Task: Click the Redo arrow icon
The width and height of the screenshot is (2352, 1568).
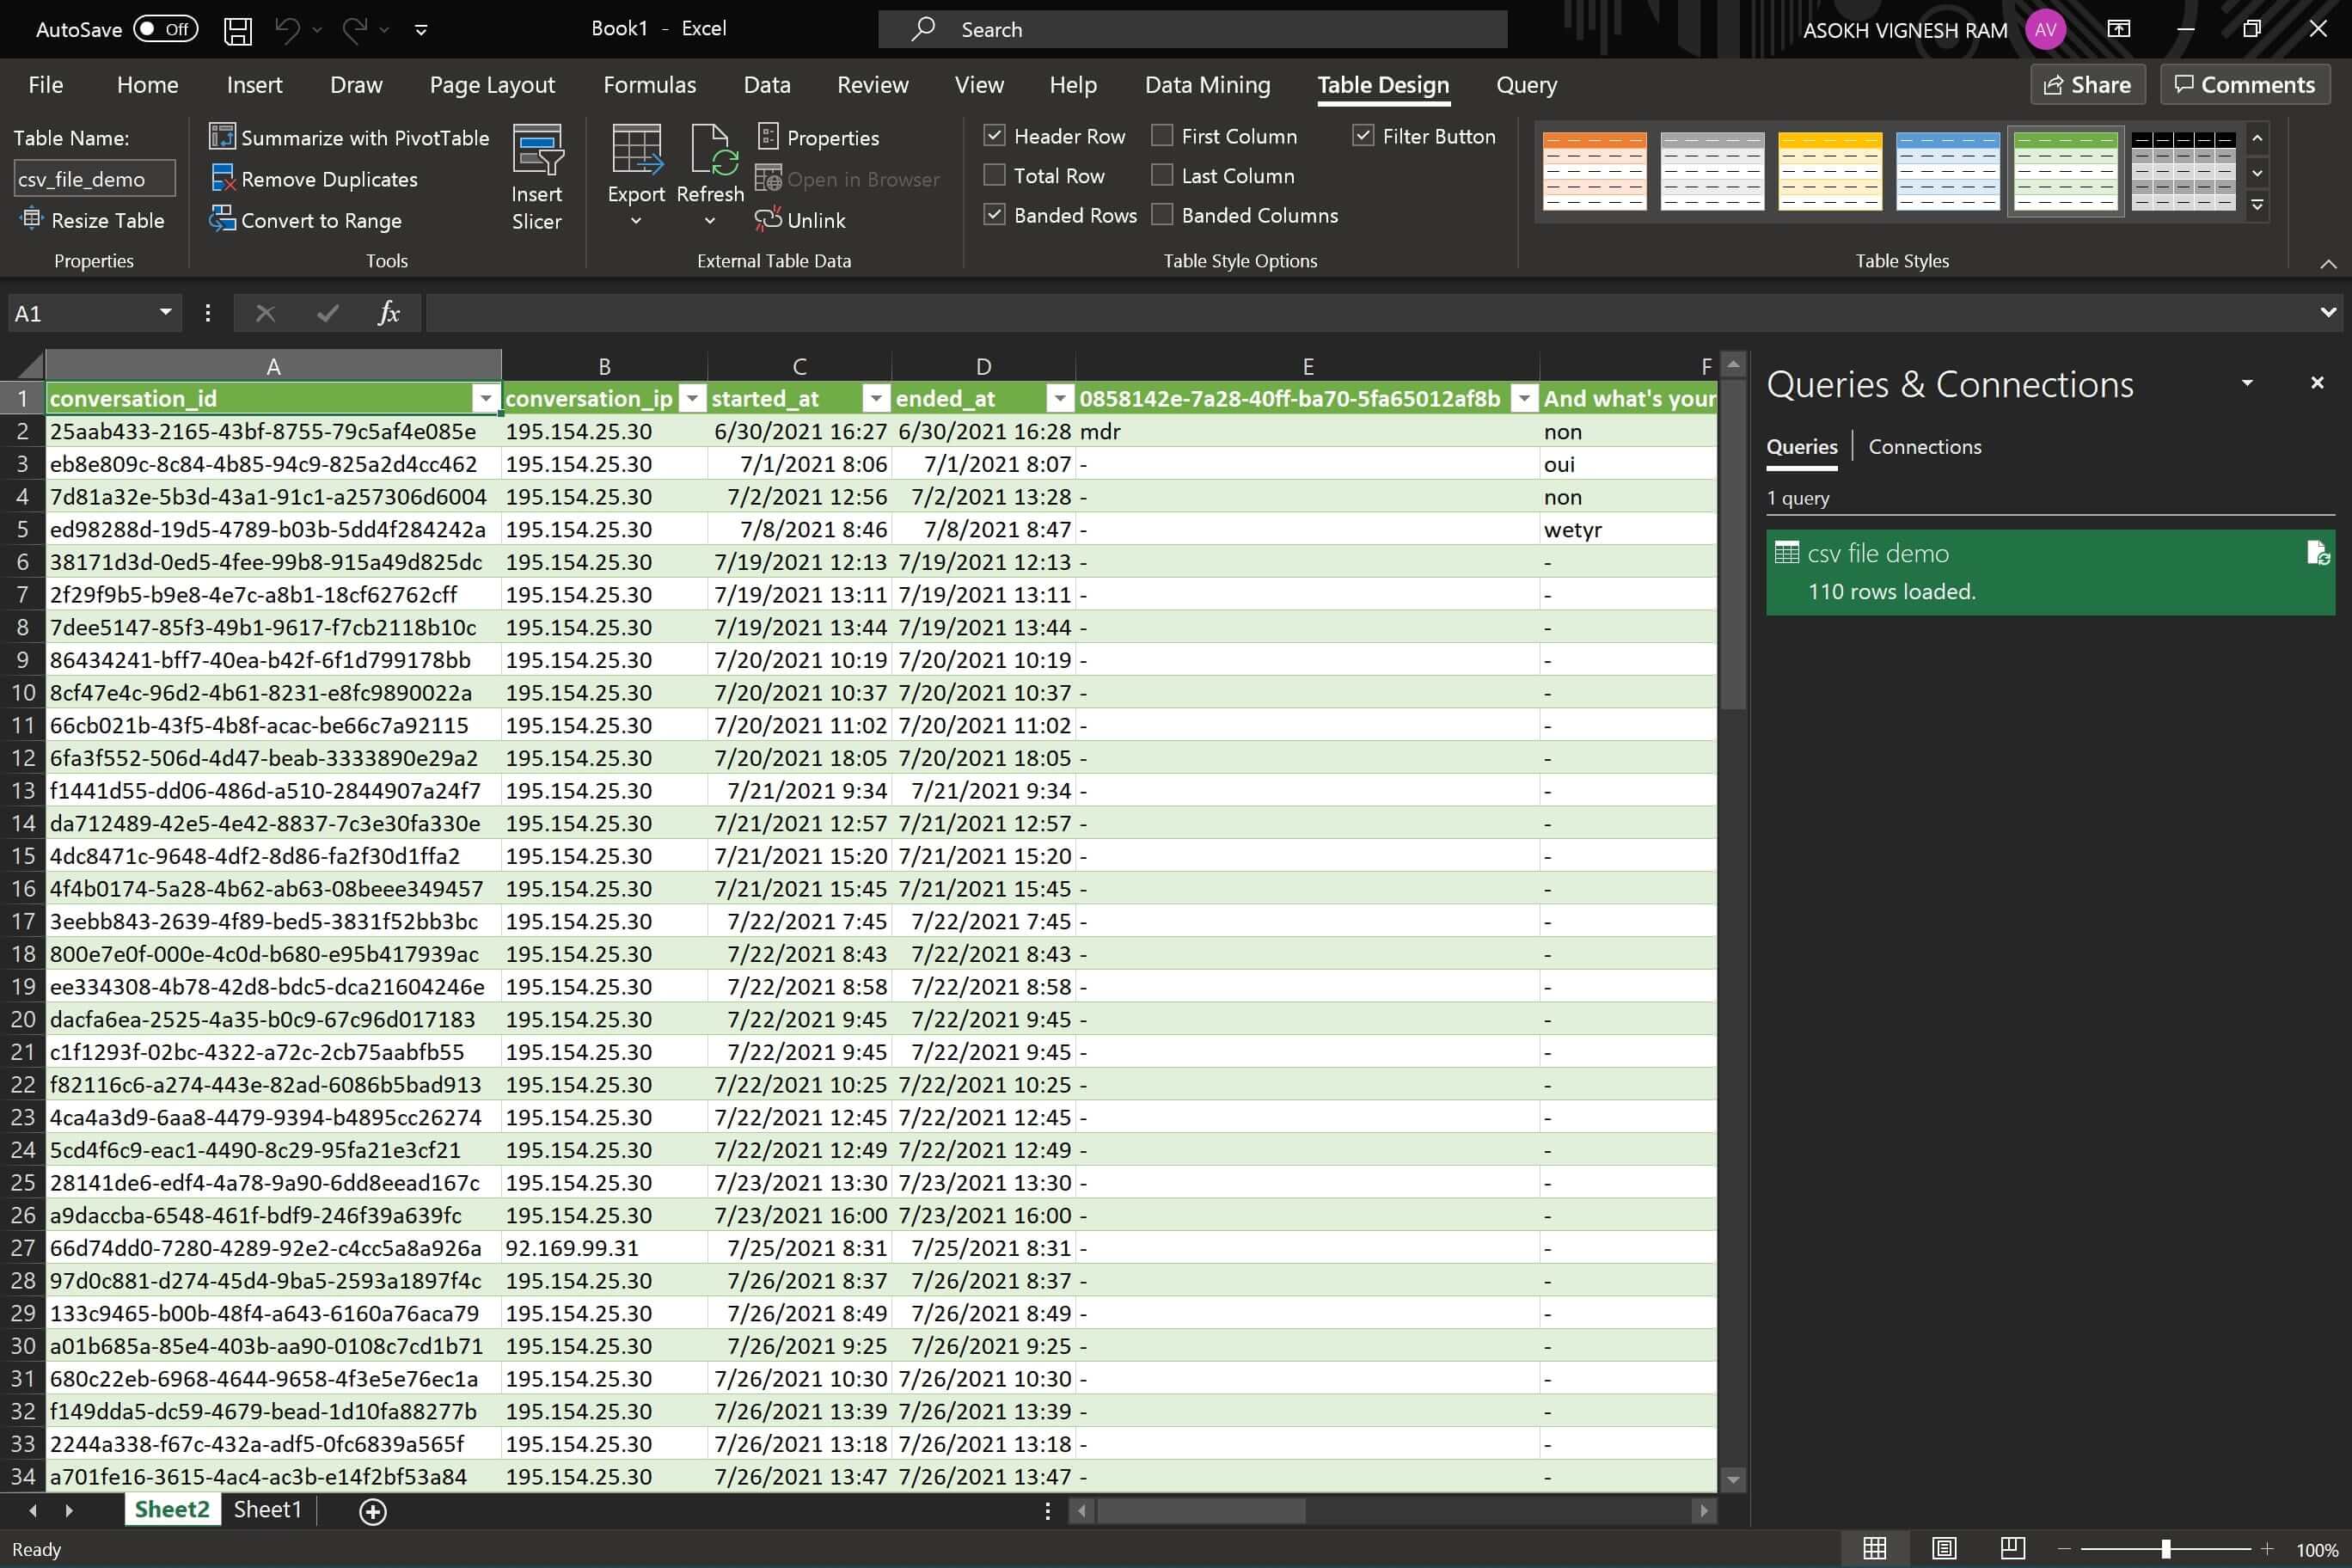Action: pyautogui.click(x=355, y=30)
